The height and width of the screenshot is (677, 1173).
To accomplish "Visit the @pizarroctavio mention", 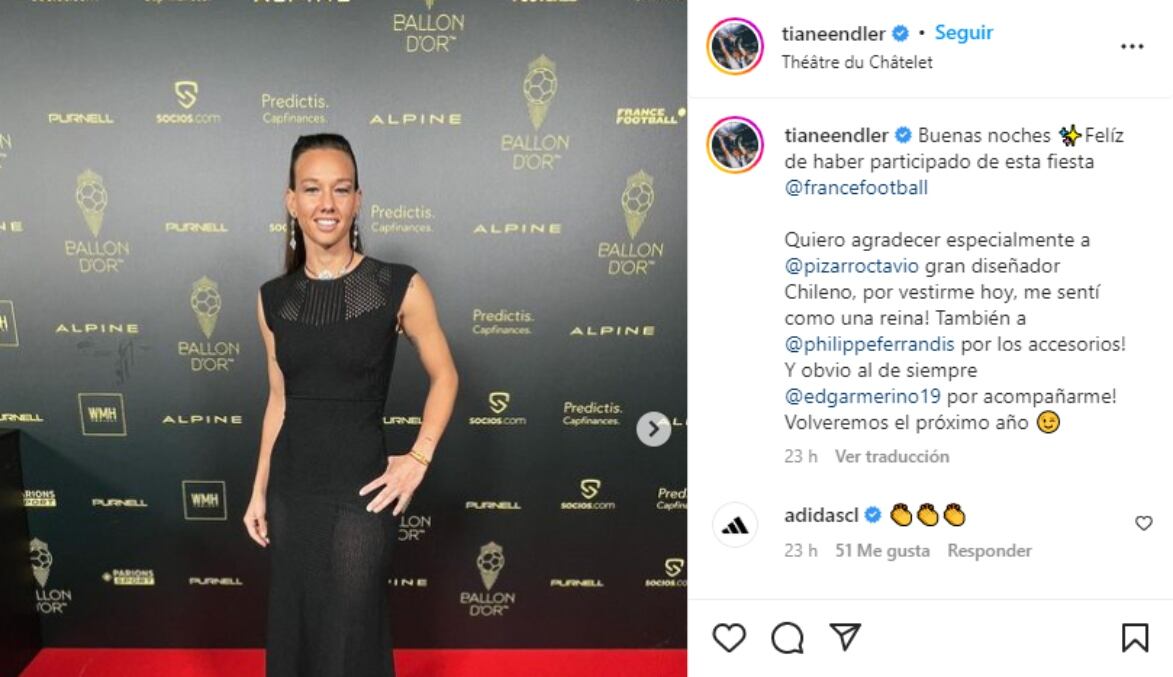I will (851, 266).
